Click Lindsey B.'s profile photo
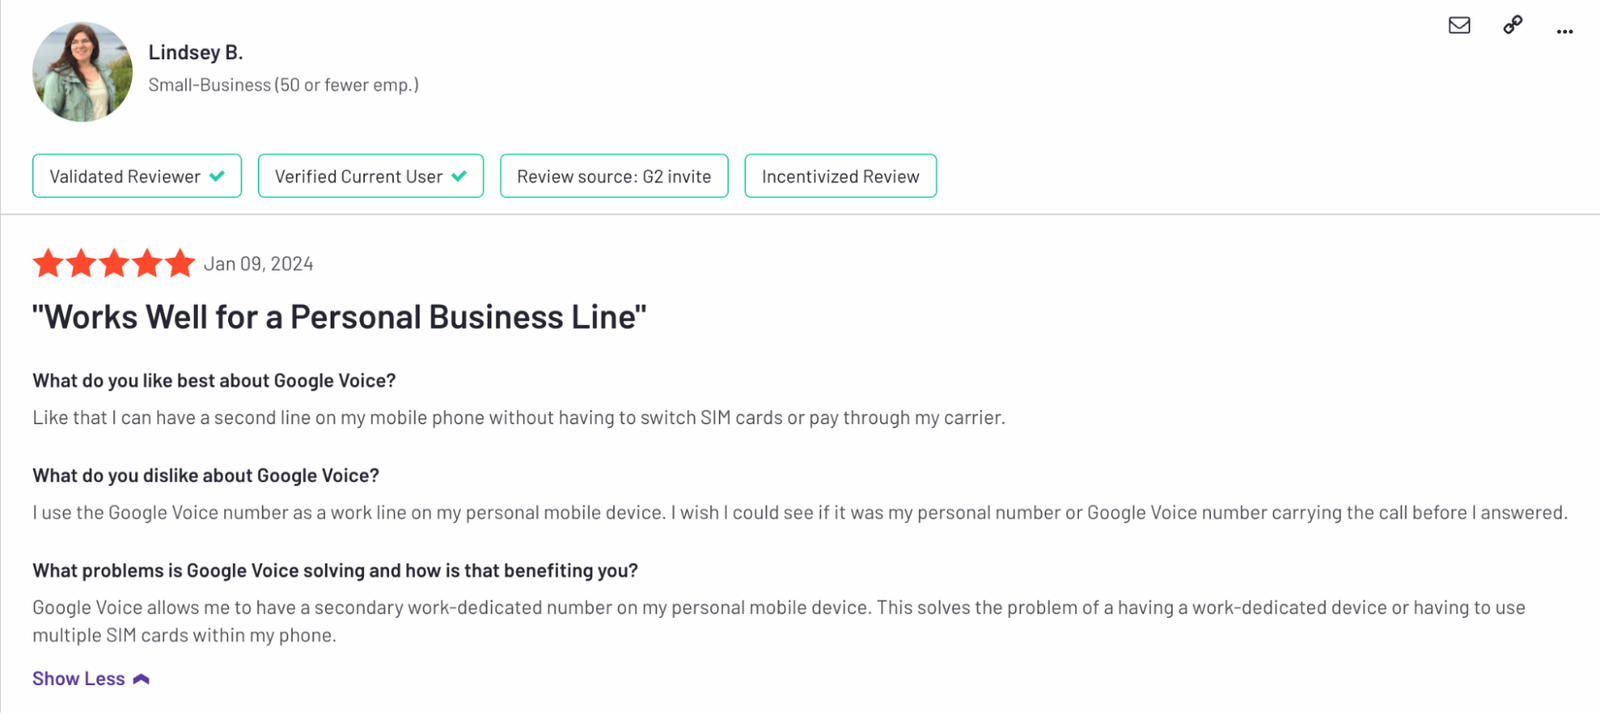The height and width of the screenshot is (714, 1600). 82,72
